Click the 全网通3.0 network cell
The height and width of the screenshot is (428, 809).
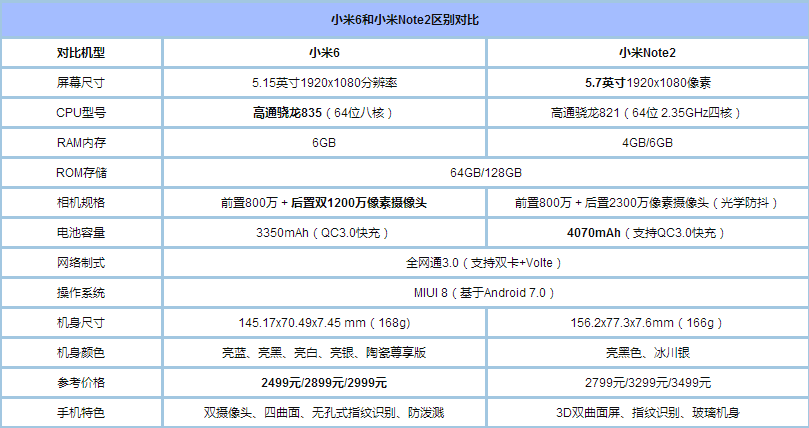click(486, 262)
